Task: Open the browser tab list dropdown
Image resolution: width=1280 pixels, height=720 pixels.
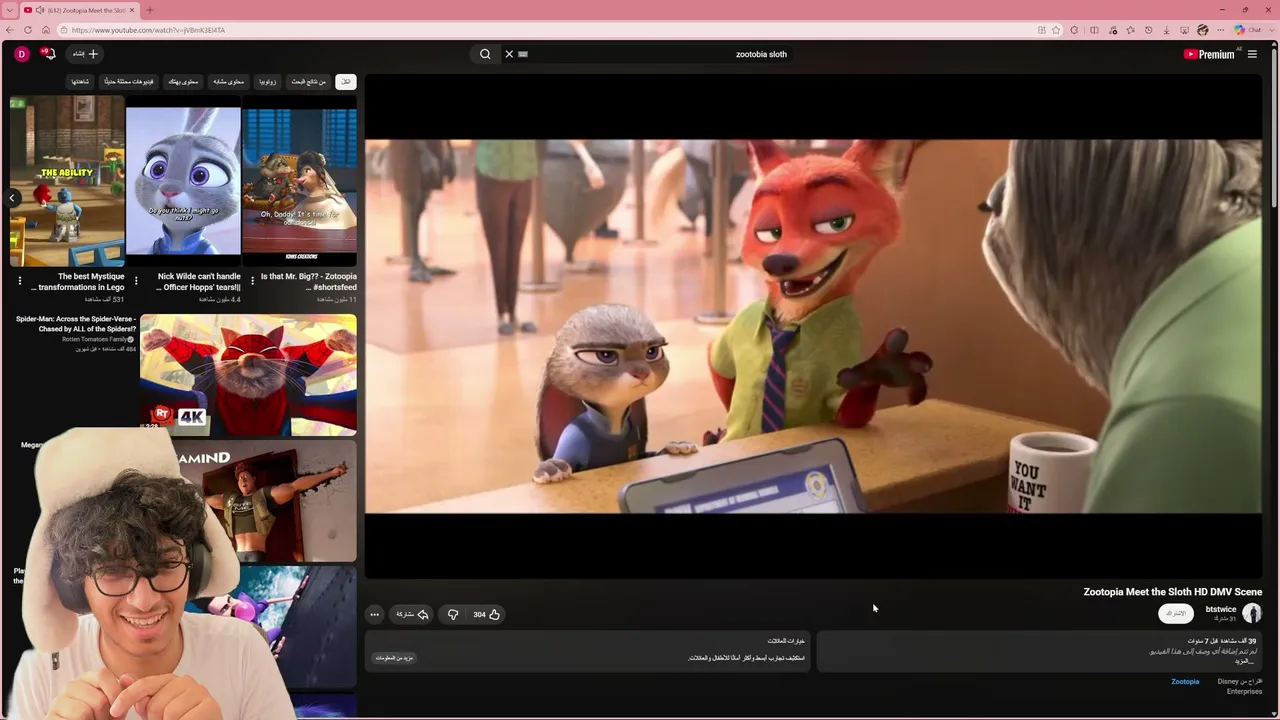Action: click(9, 10)
